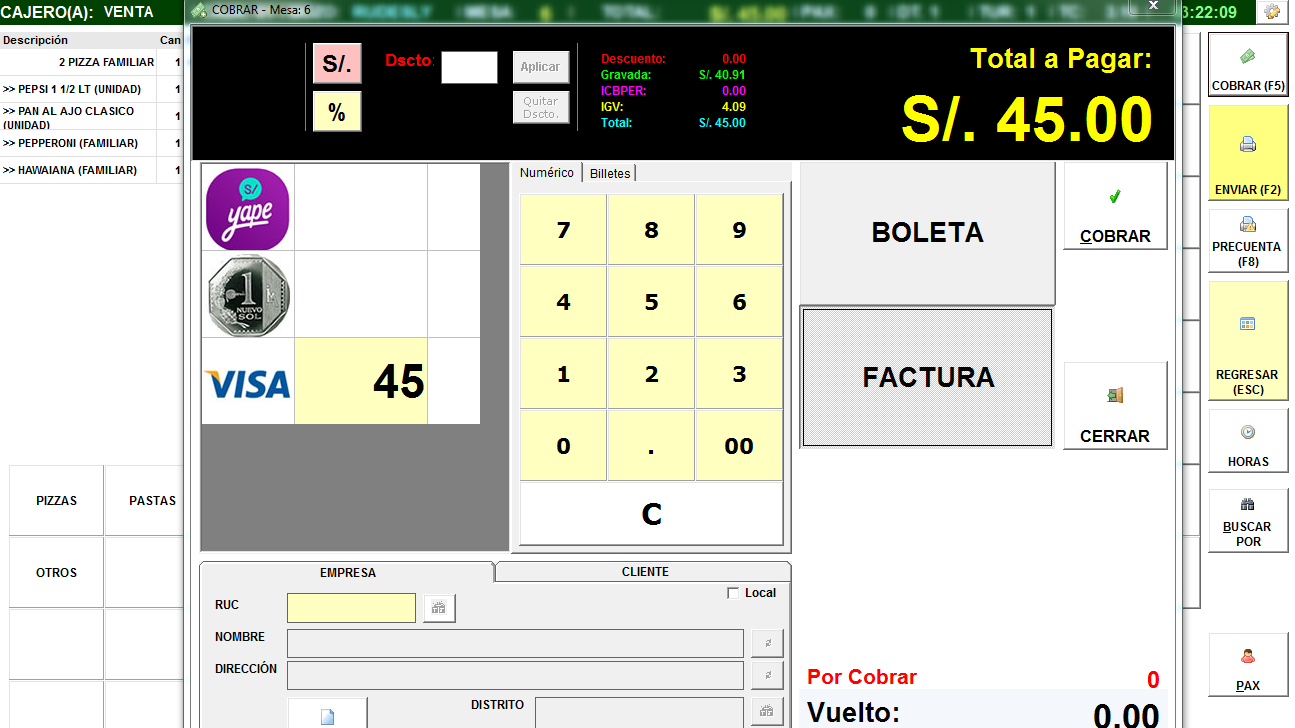
Task: Open the PIZZAS category
Action: click(56, 501)
